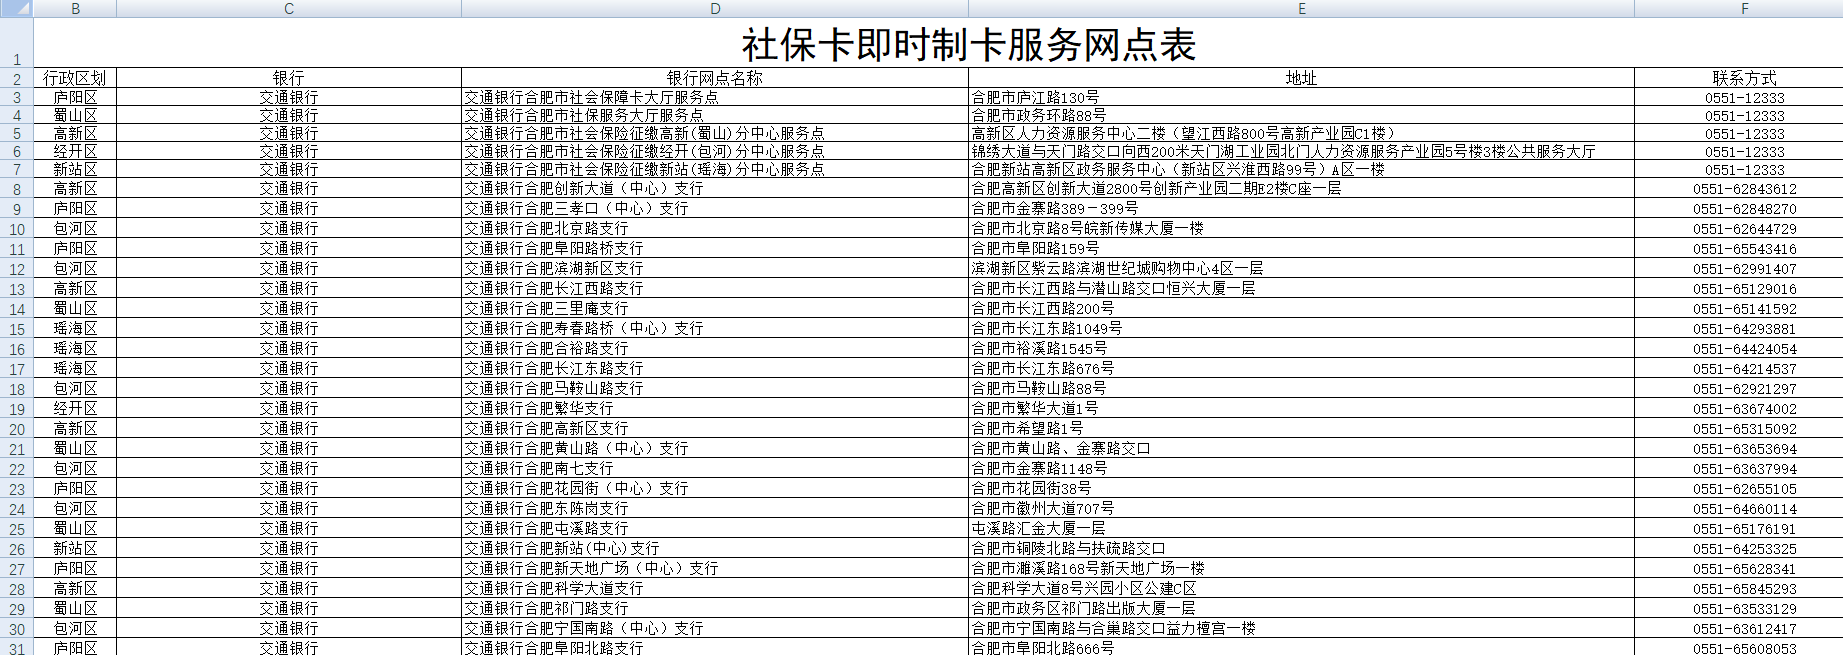1843x655 pixels.
Task: Click address 合肥市长江东路1049号
Action: (x=1302, y=328)
